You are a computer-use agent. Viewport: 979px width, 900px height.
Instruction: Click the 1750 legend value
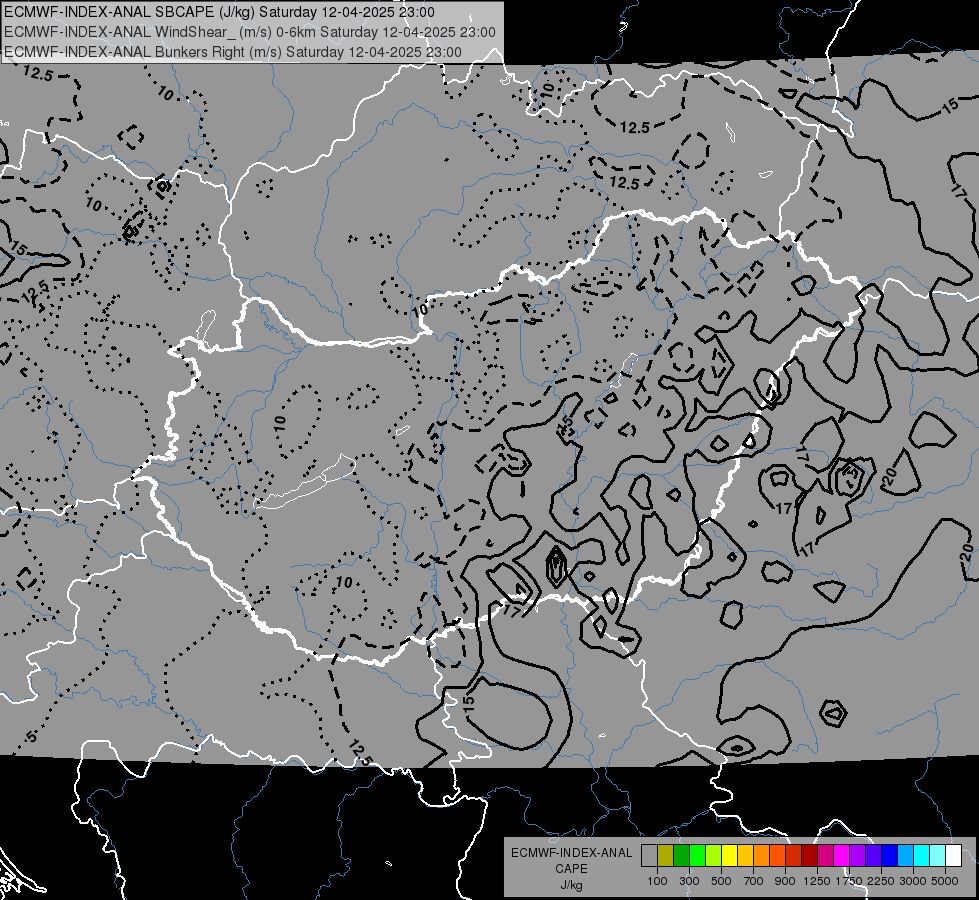point(849,881)
